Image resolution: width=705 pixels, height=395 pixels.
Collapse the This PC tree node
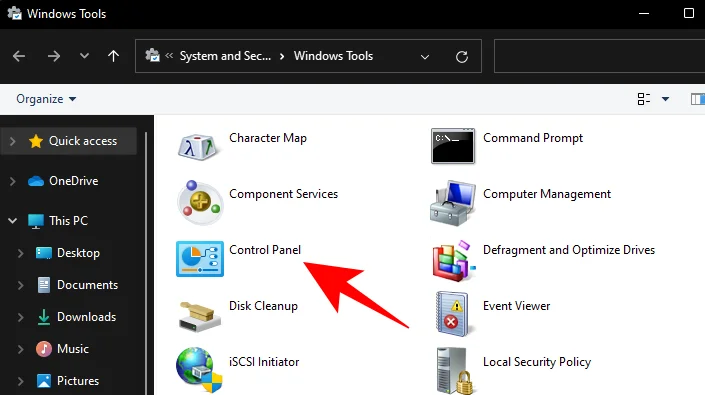(x=13, y=221)
